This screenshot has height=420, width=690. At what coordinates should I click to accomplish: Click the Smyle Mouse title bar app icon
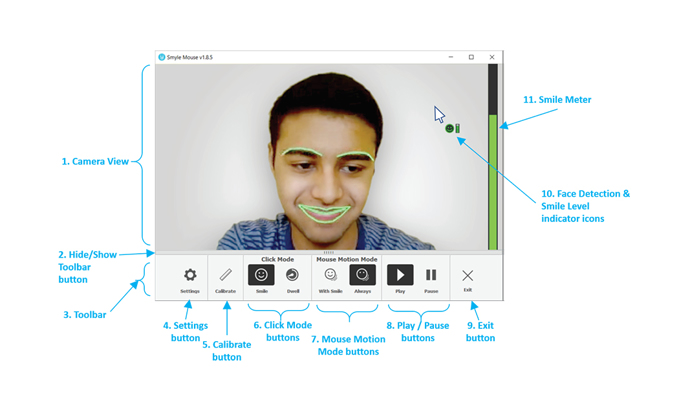(x=162, y=57)
